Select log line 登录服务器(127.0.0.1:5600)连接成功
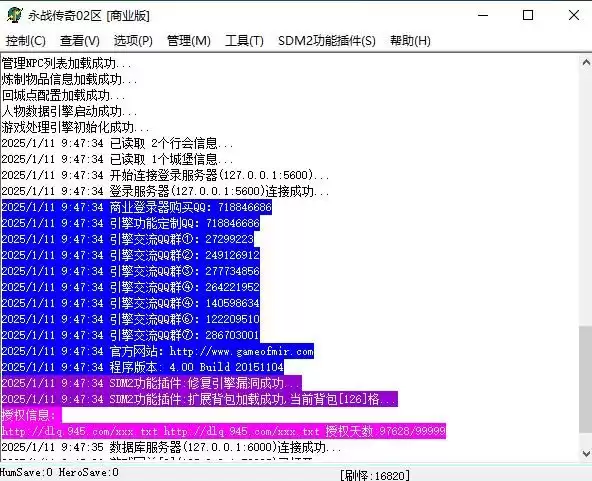 (x=165, y=191)
